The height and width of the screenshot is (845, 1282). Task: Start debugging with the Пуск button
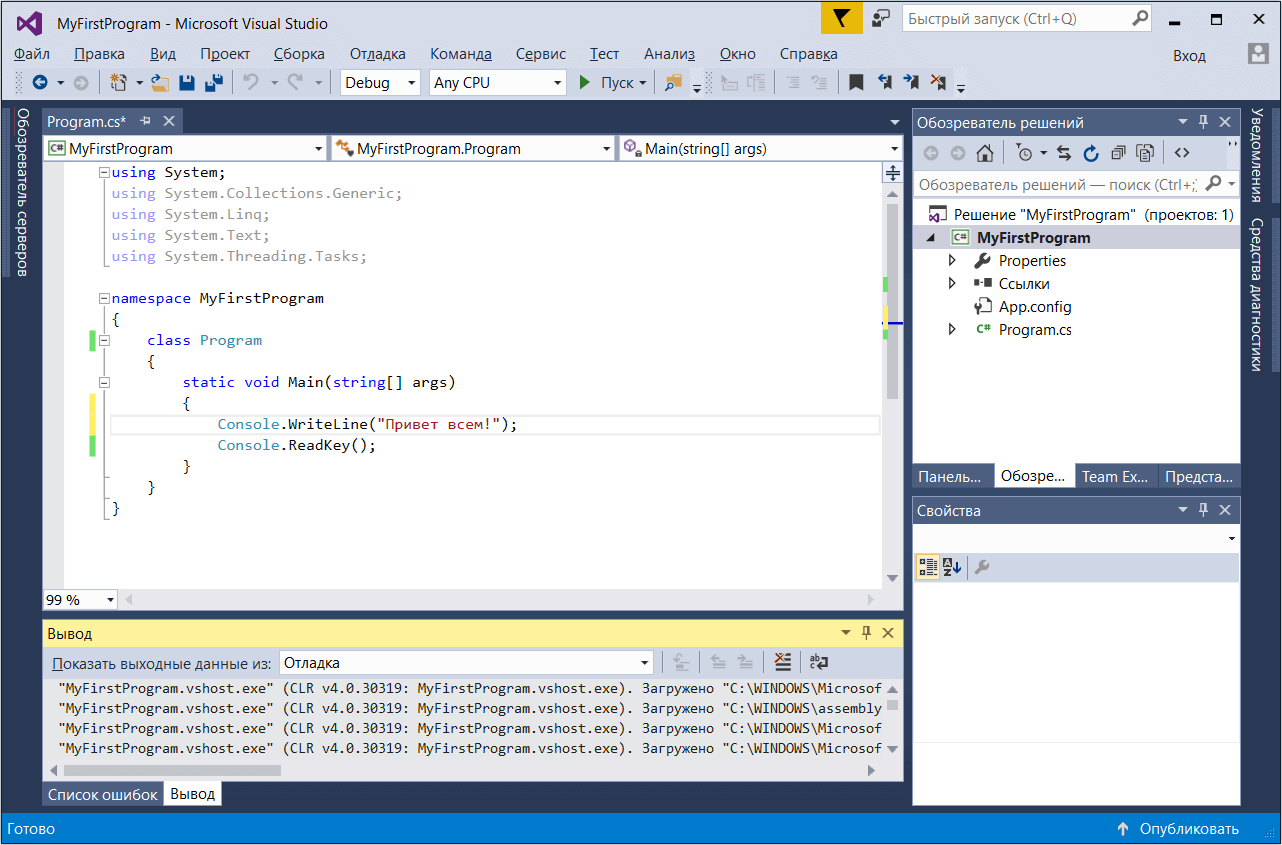(614, 83)
